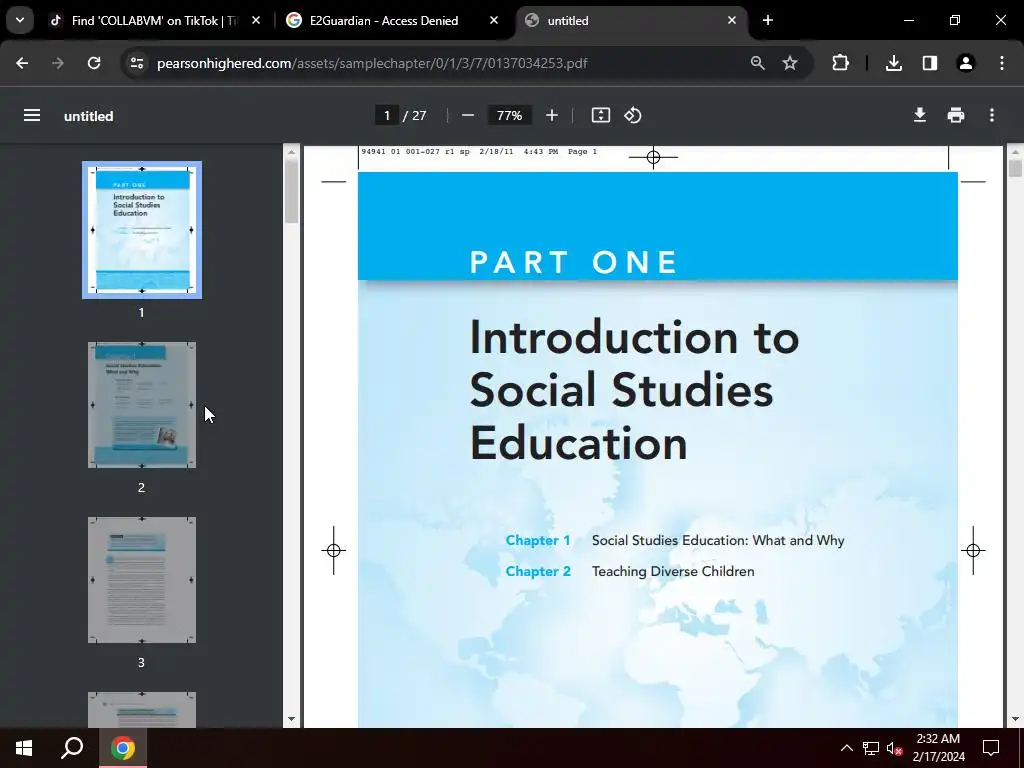Reload the current page

94,63
